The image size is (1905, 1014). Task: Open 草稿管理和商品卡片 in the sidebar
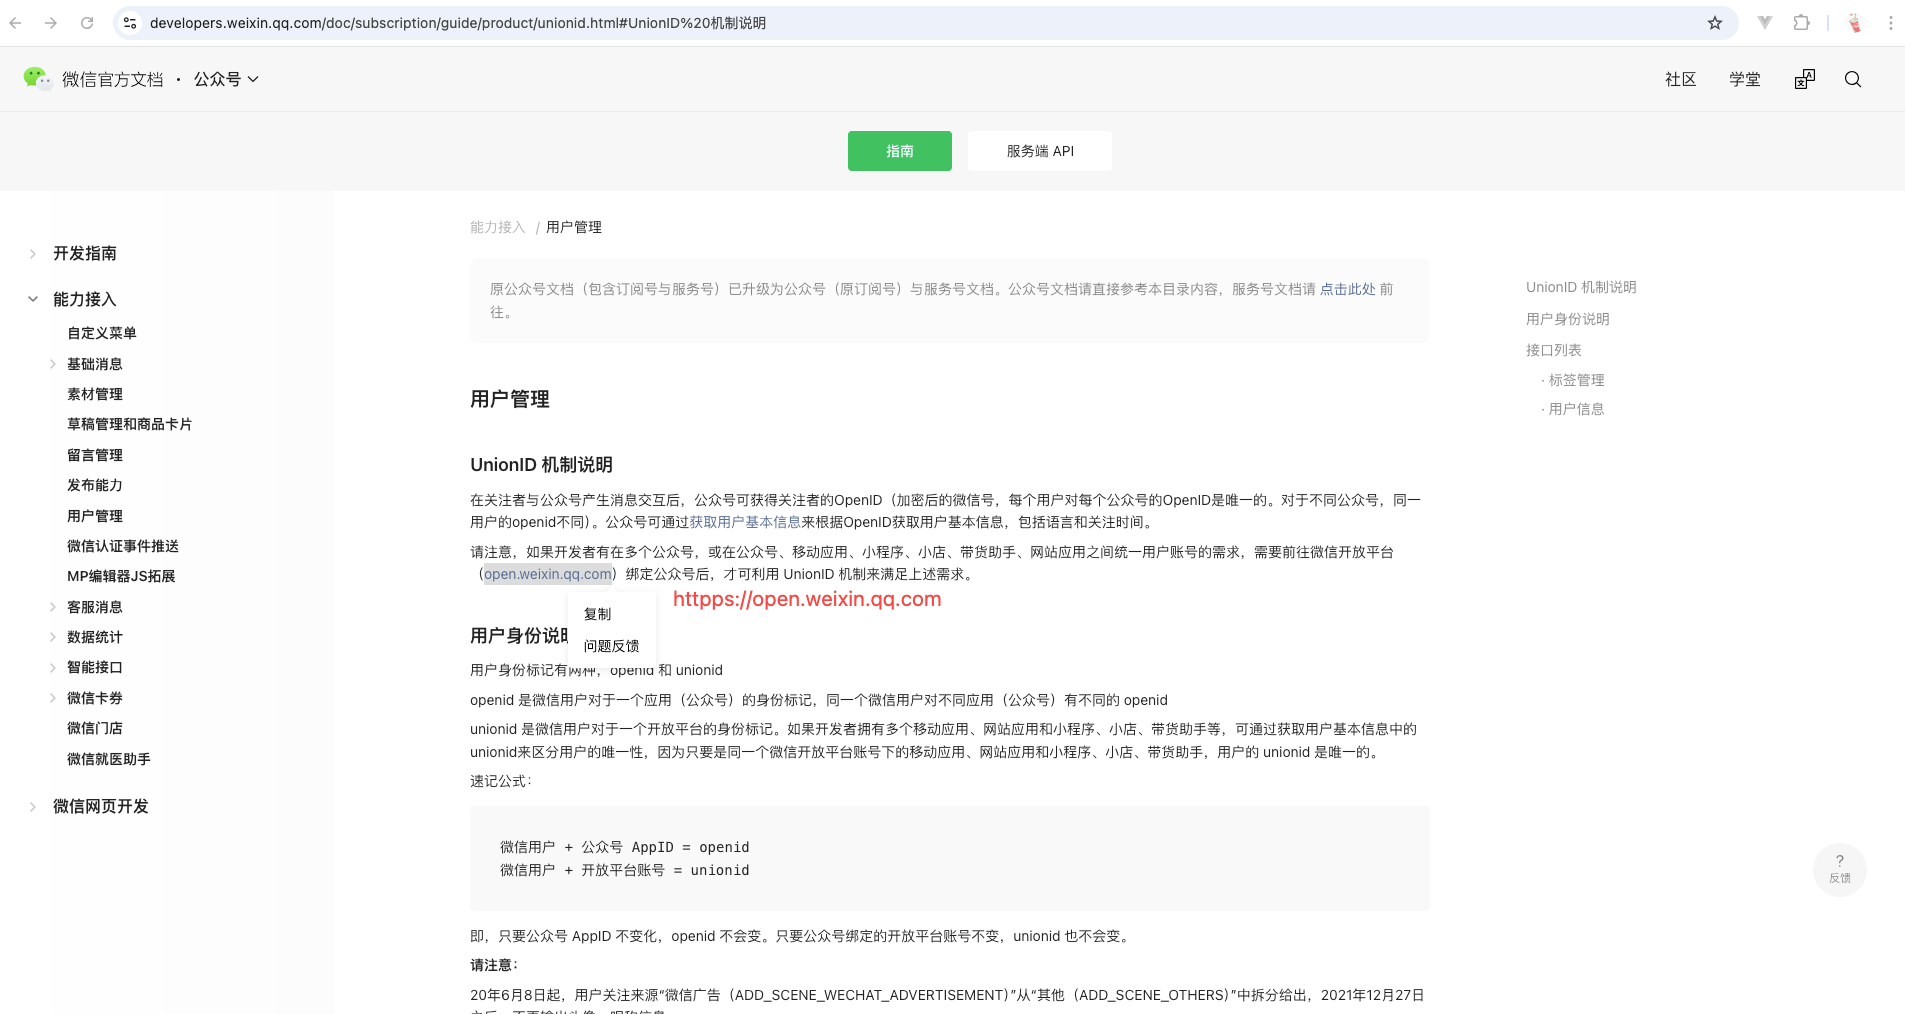coord(130,424)
